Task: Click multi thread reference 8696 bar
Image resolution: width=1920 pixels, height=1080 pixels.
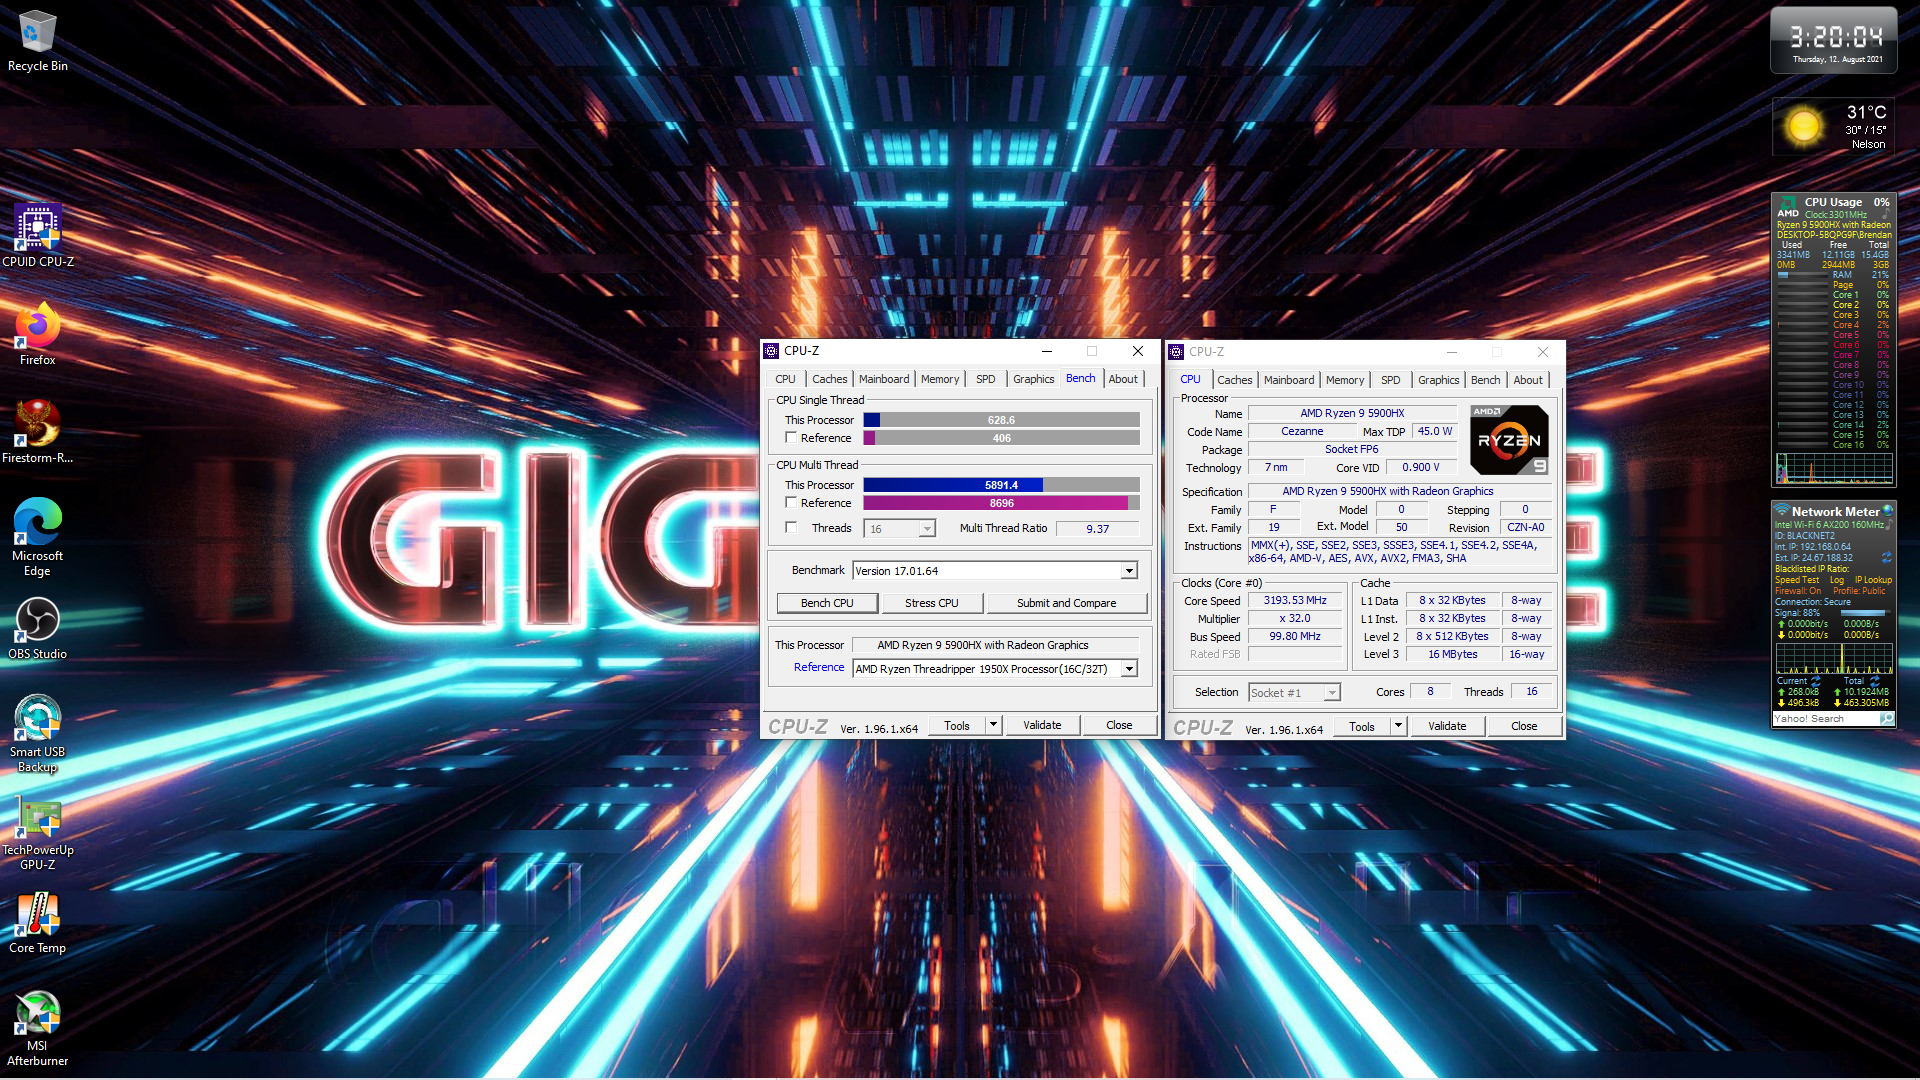Action: coord(1001,503)
